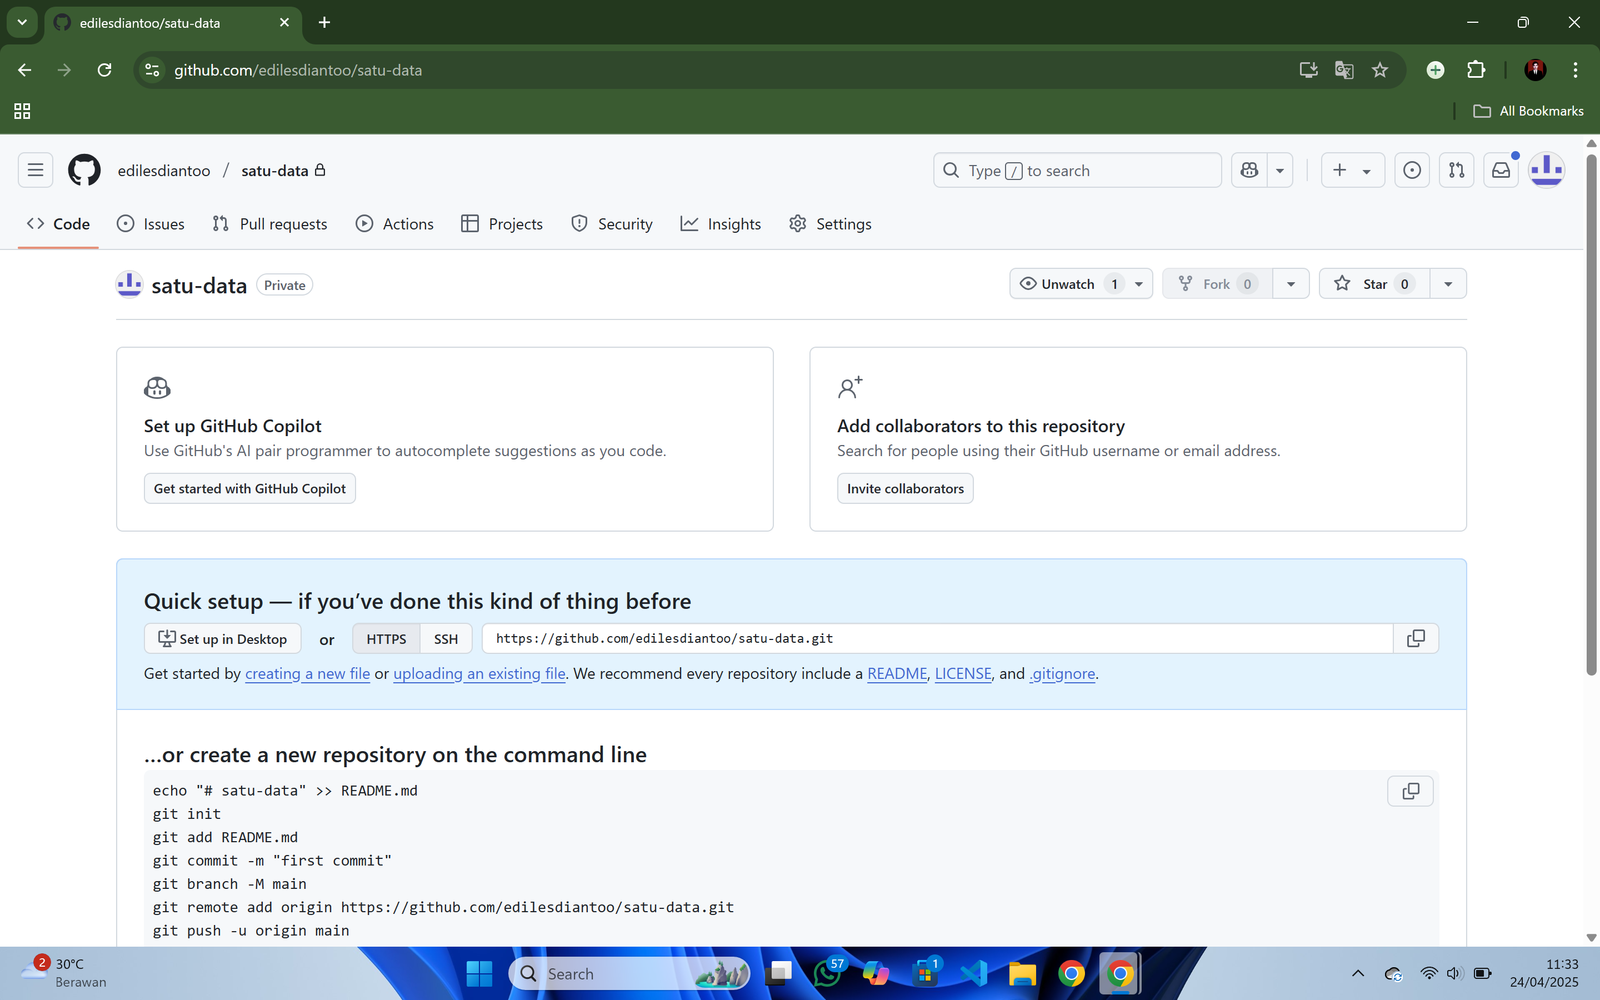Copy the repository clone URL

point(1416,639)
